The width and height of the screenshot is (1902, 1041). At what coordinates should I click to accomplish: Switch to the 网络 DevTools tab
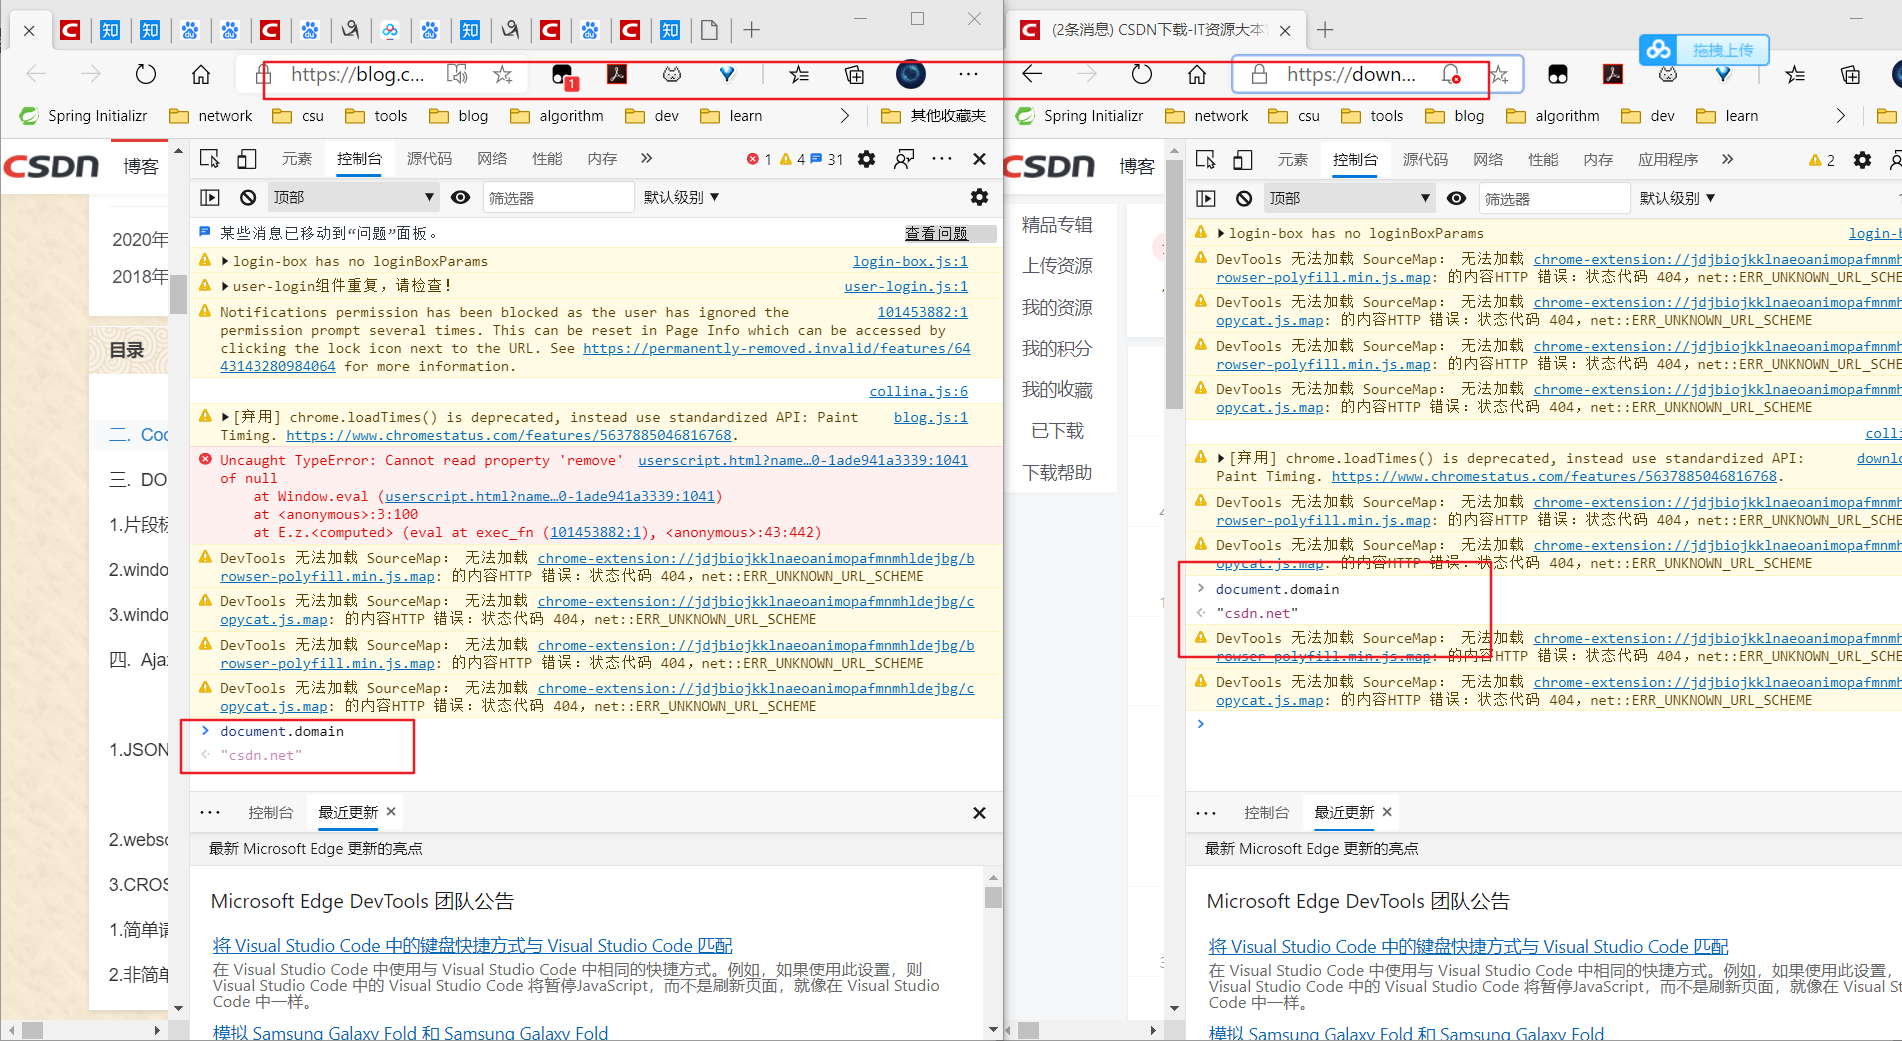click(x=492, y=158)
